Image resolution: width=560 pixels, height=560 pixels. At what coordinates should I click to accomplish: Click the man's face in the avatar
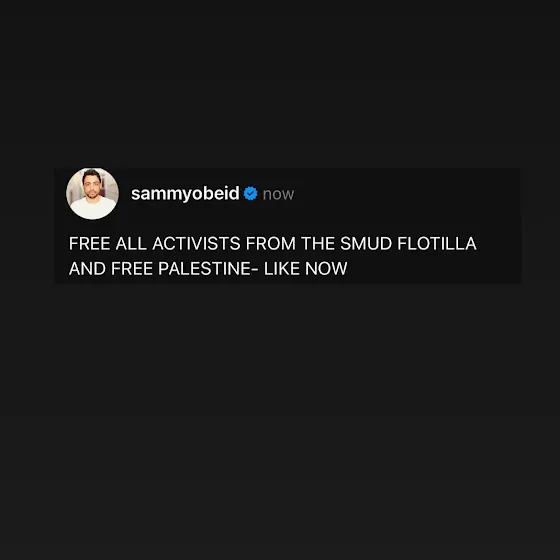pyautogui.click(x=91, y=184)
